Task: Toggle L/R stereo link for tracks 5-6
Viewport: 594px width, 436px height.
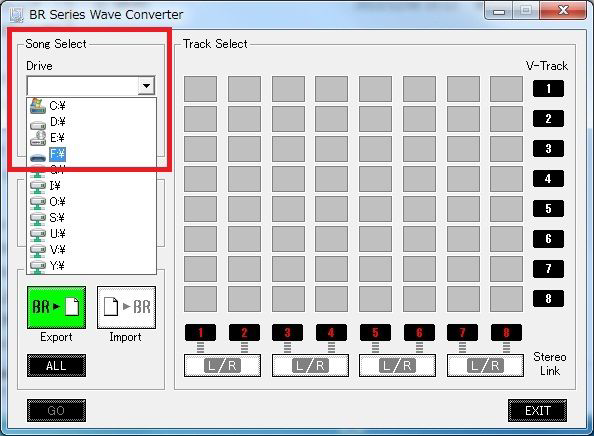Action: coord(397,366)
